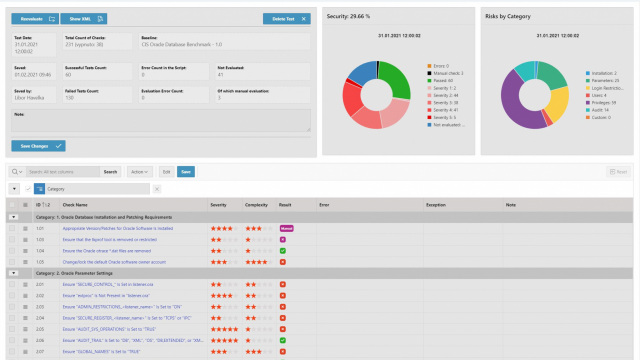The image size is (640, 360).
Task: Remove the Category control break with X
Action: (x=157, y=189)
